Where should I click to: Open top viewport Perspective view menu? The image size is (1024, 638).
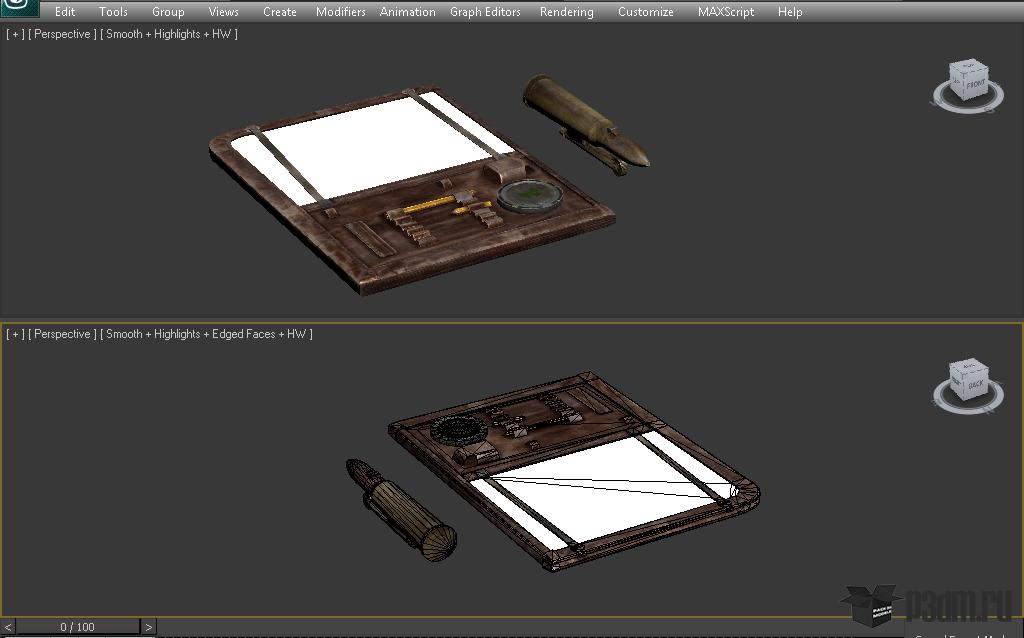click(63, 34)
